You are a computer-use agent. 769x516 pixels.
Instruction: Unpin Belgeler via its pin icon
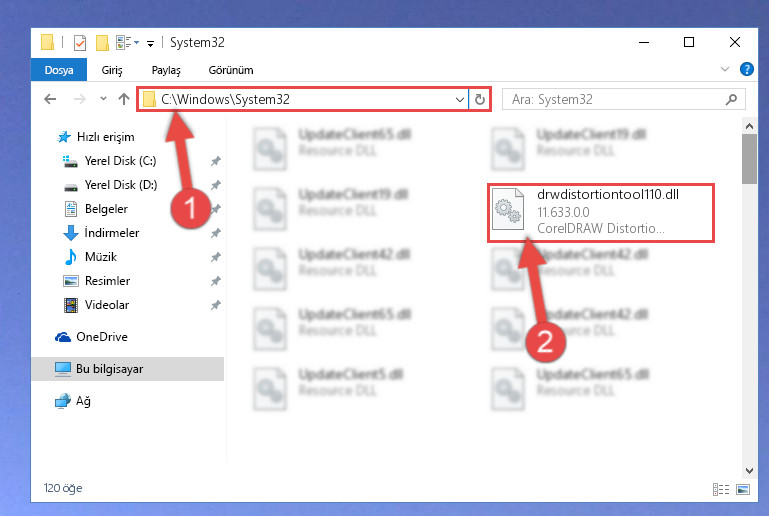215,209
